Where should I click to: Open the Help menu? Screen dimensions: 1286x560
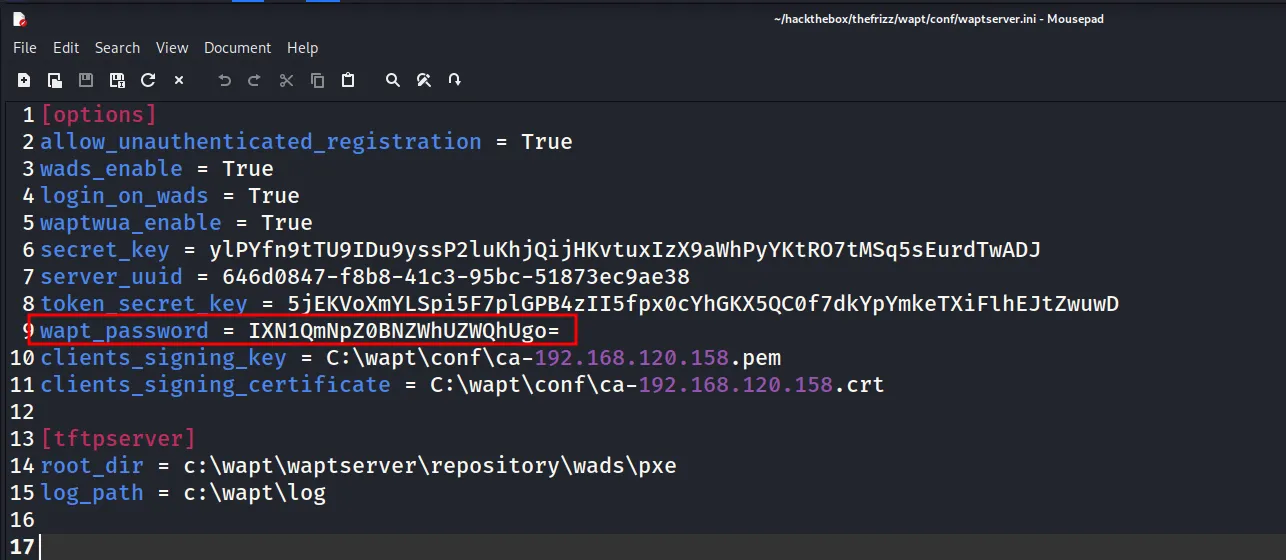(302, 48)
